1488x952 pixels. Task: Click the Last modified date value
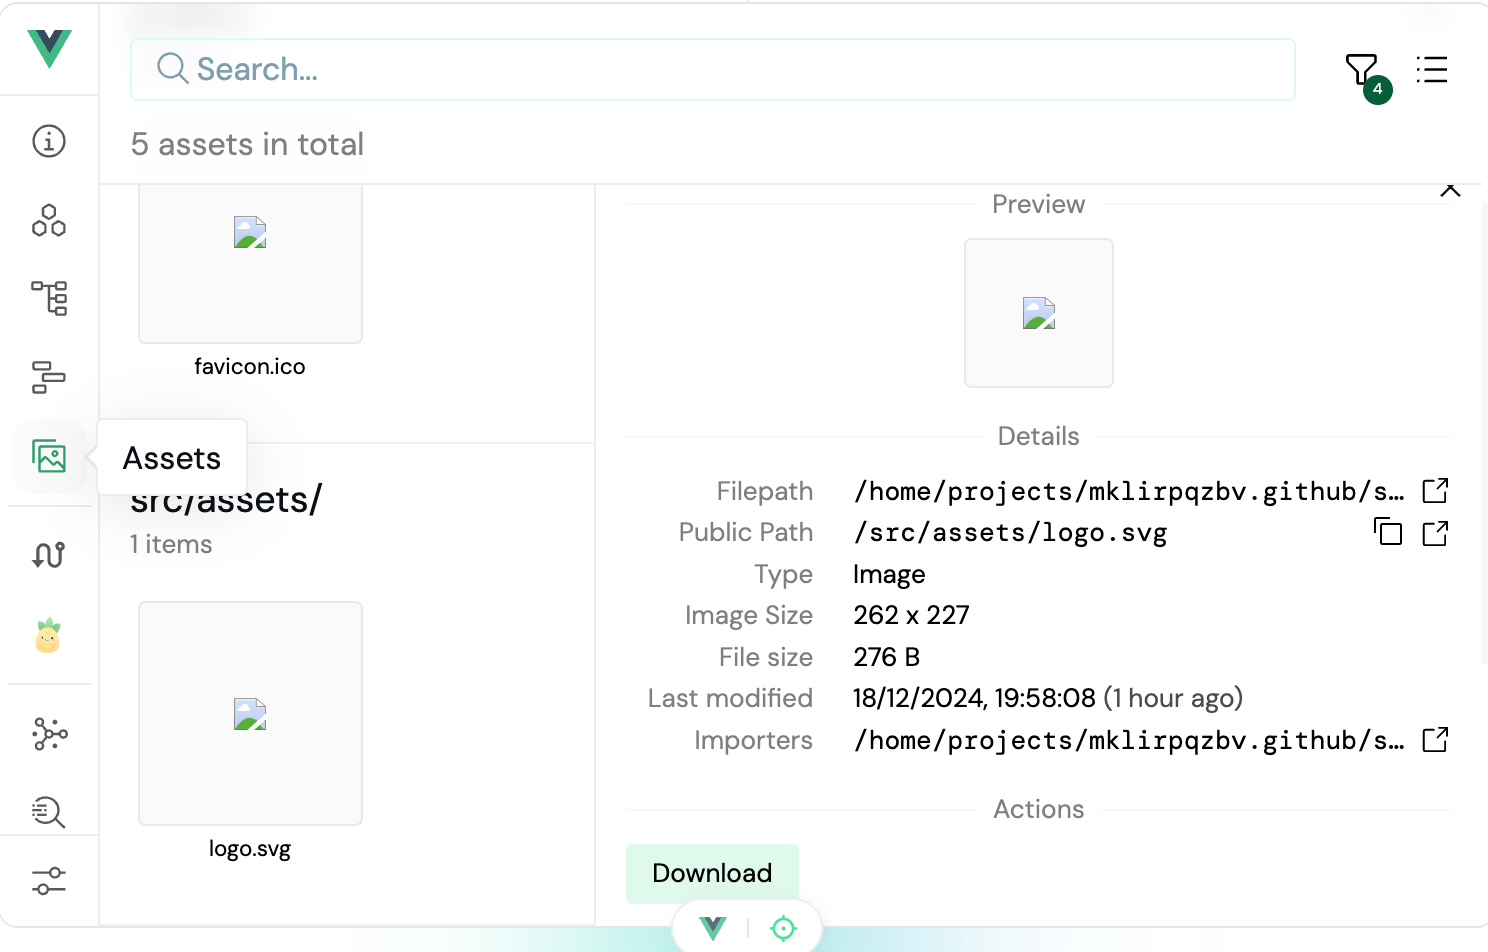click(1048, 698)
